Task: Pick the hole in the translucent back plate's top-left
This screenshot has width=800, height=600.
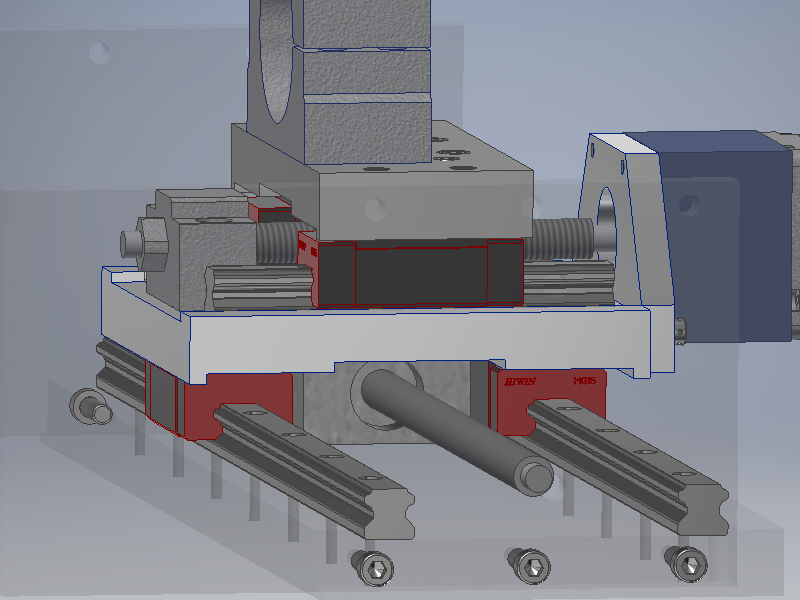Action: tap(99, 53)
